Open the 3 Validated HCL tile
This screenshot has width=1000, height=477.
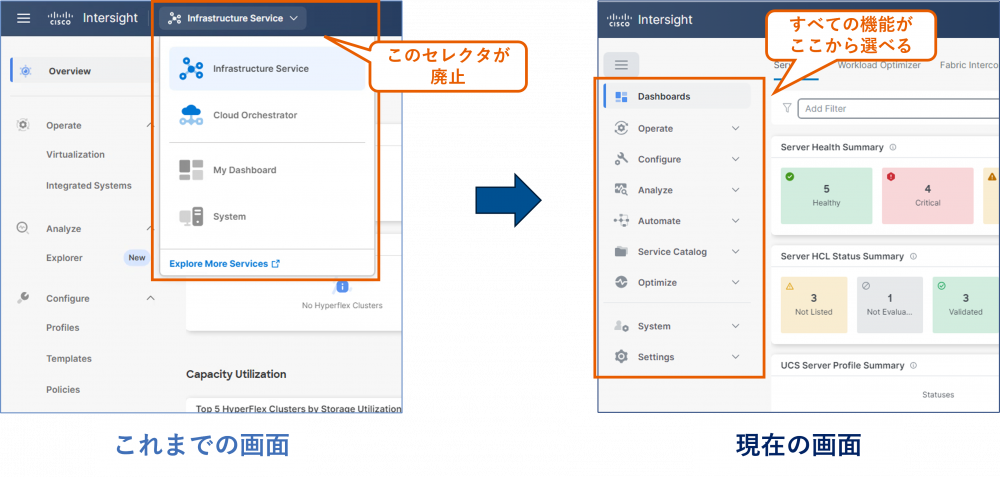(x=966, y=305)
